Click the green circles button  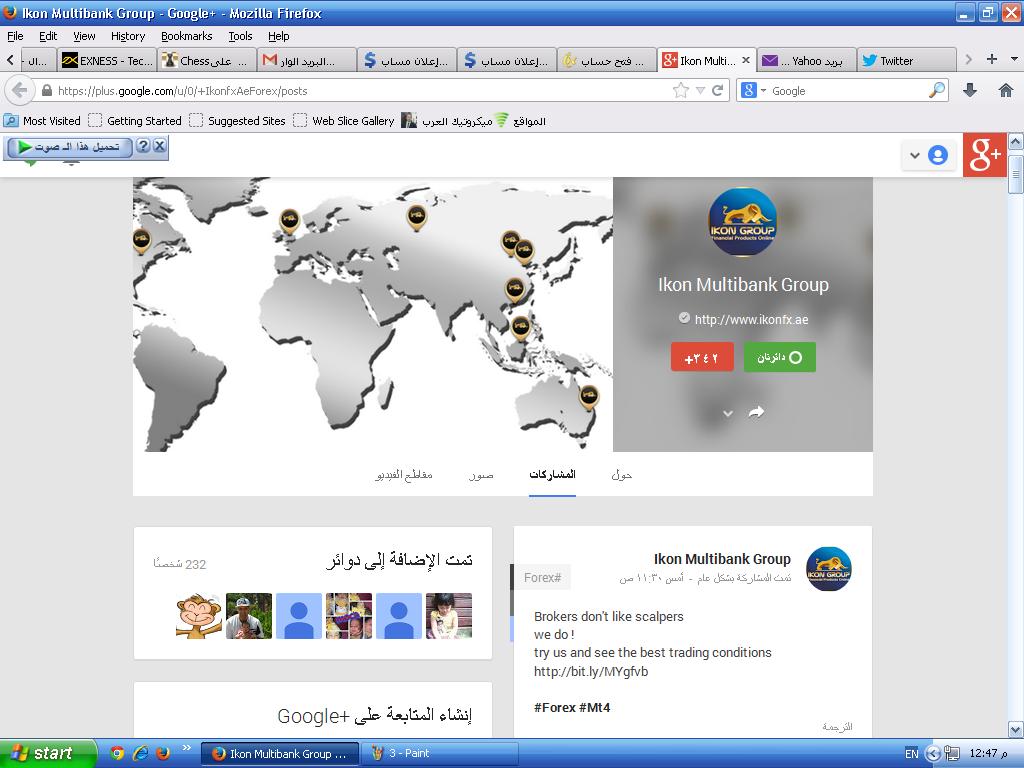pyautogui.click(x=780, y=357)
